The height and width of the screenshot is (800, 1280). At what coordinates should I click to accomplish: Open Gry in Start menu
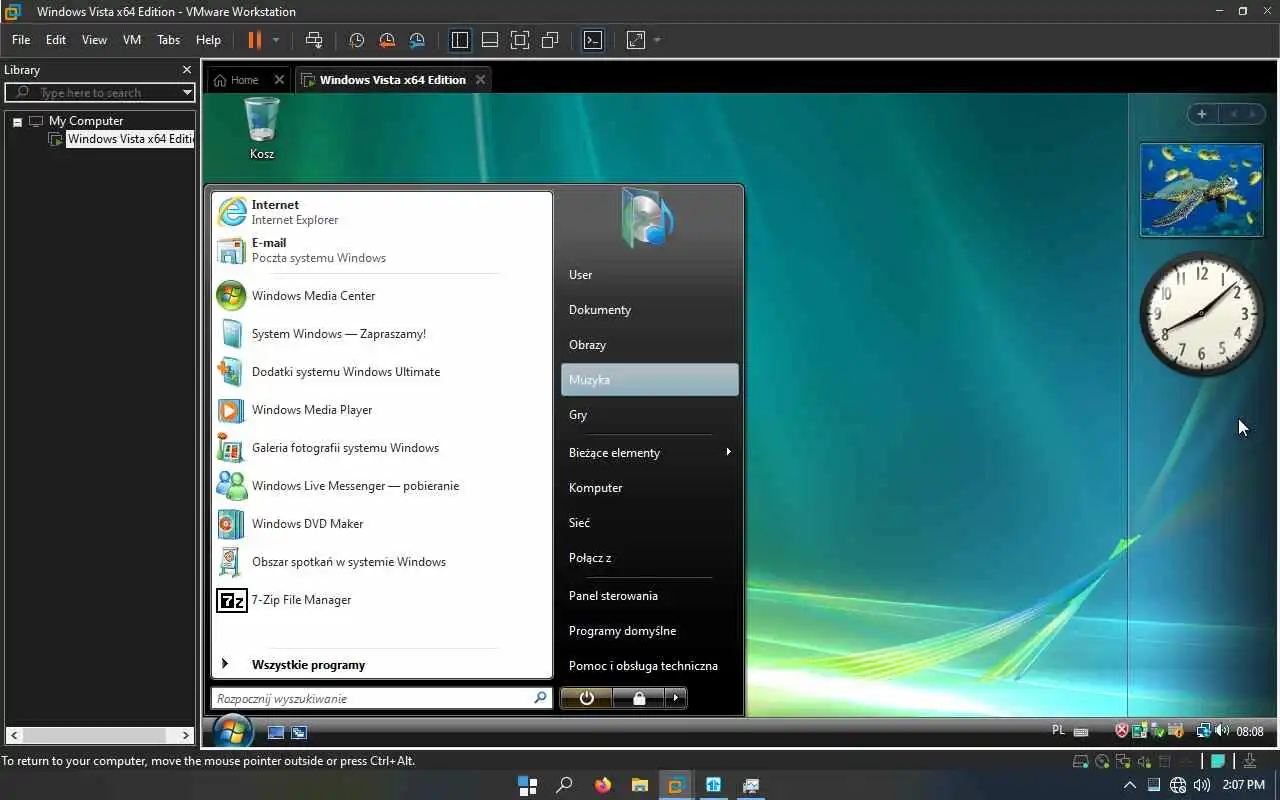(650, 415)
